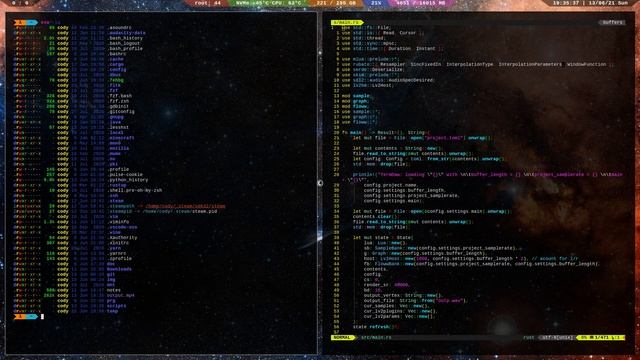Click the 'mod sample;' line in vim
This screenshot has width=640, height=360.
(x=356, y=96)
